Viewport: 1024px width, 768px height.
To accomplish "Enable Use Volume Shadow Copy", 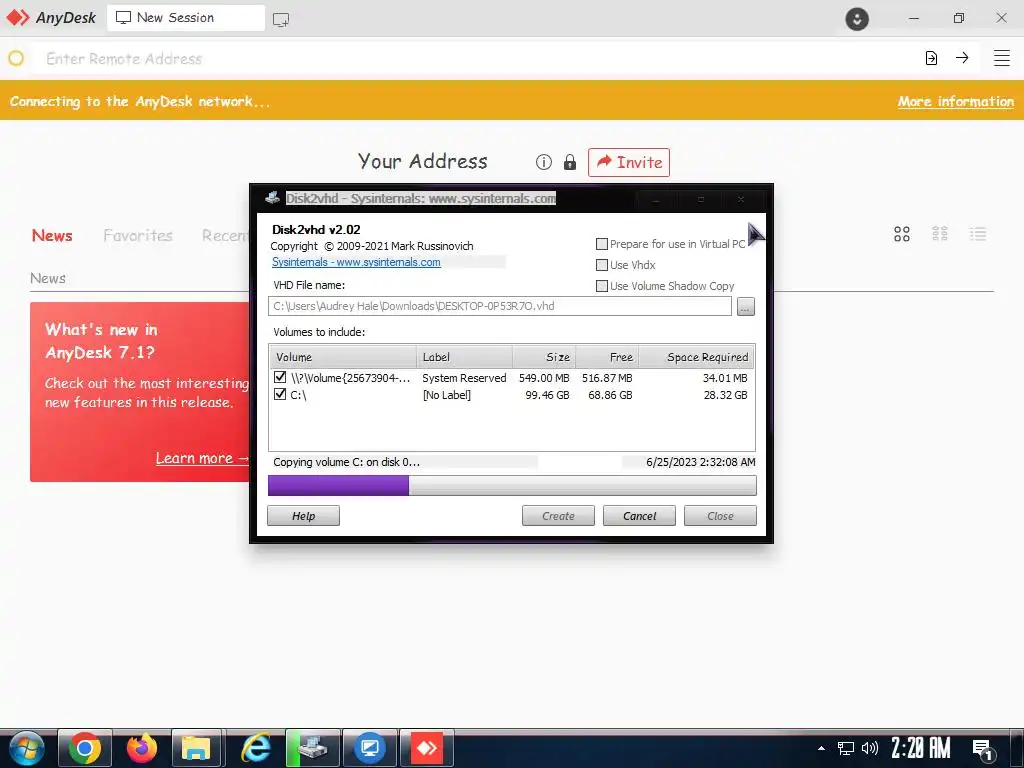I will click(602, 285).
